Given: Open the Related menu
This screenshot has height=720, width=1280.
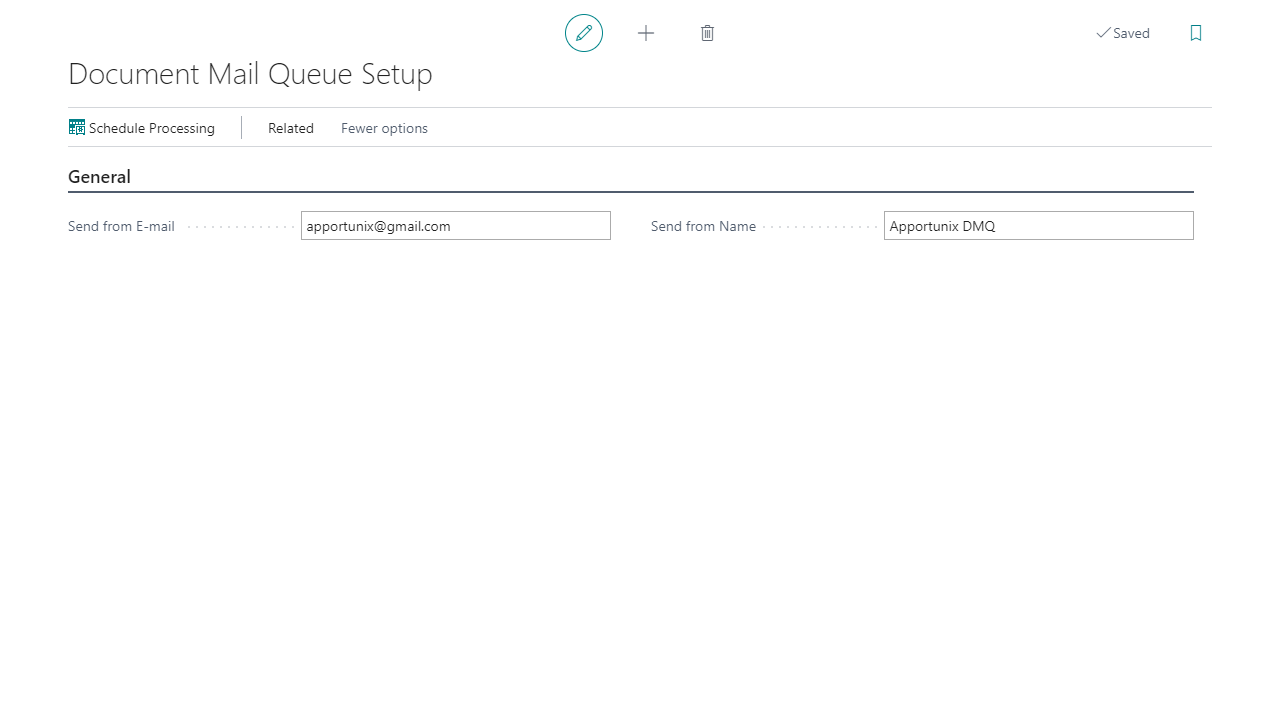Looking at the screenshot, I should click(x=290, y=128).
